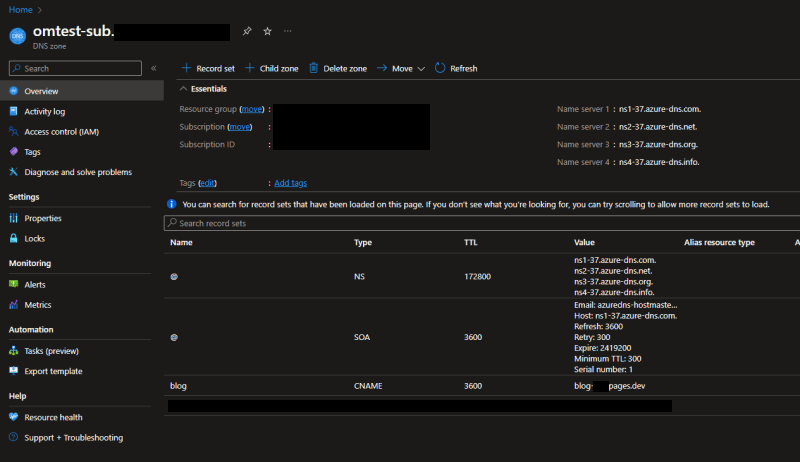Viewport: 800px width, 462px height.
Task: Select the blog CNAME record name
Action: pos(178,386)
